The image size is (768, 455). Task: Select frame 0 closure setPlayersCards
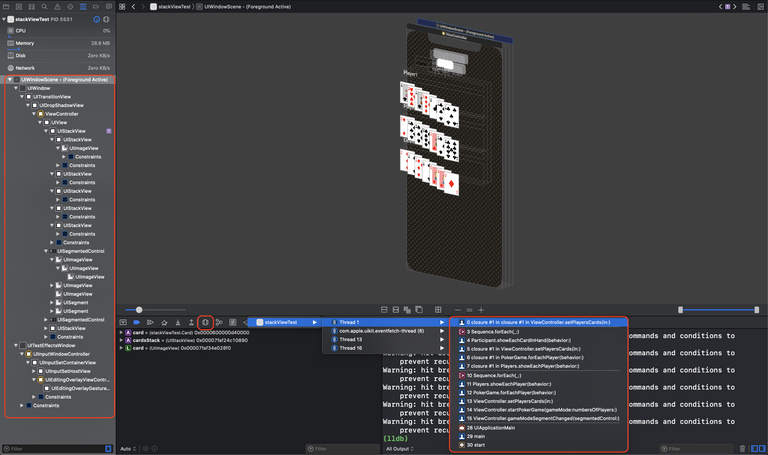click(539, 322)
